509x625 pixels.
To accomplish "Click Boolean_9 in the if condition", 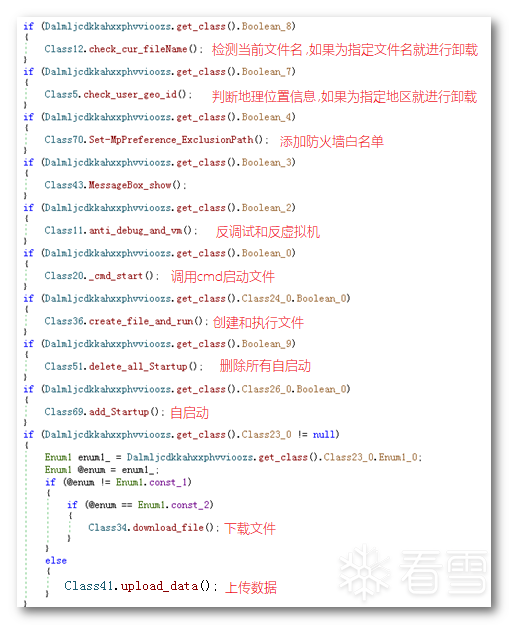I will (267, 344).
